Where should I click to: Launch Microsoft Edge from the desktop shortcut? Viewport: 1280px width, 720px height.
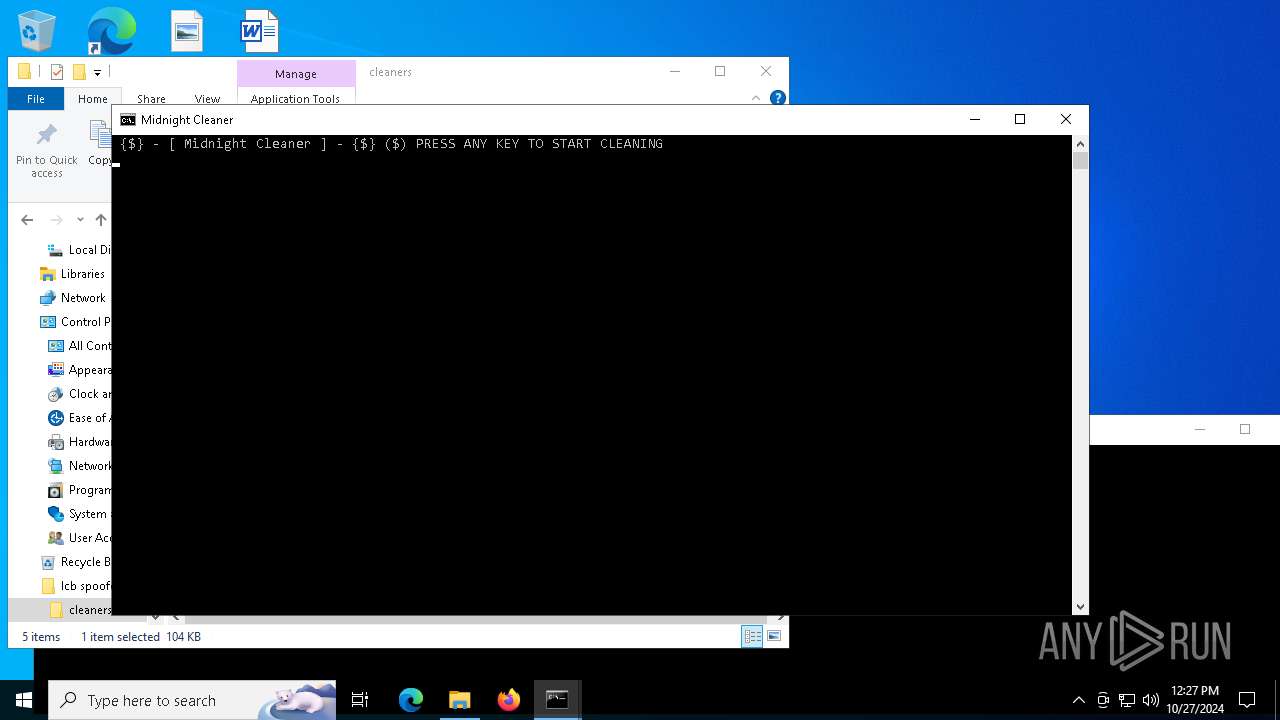coord(111,30)
